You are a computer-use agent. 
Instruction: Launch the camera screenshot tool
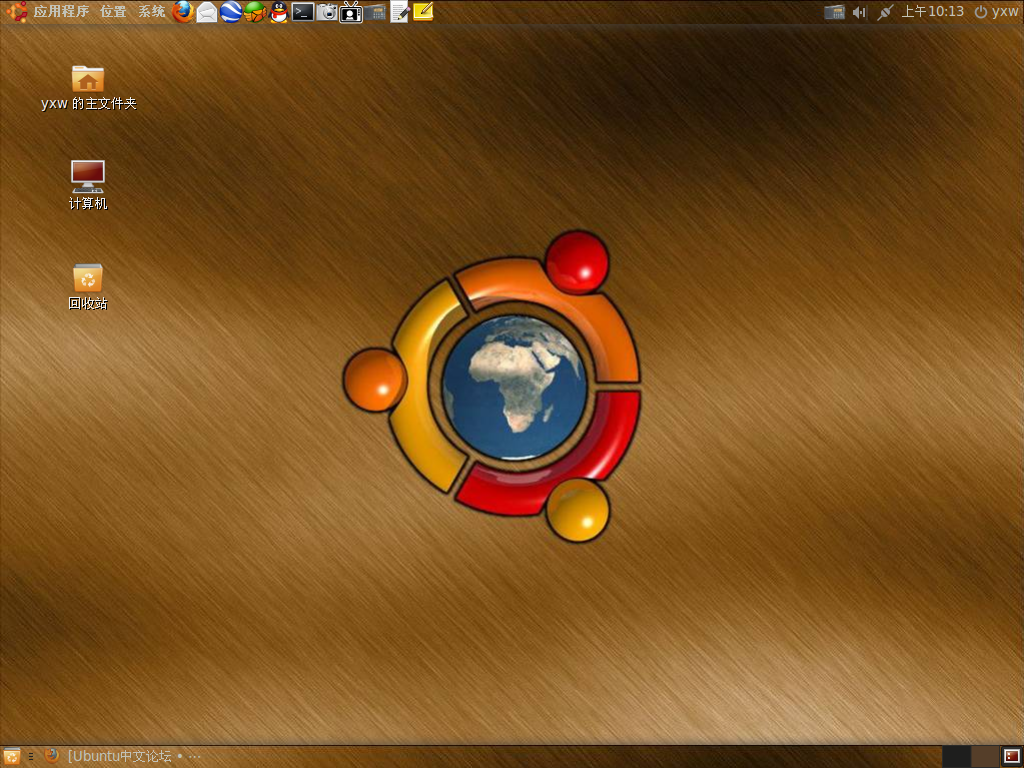click(x=327, y=12)
